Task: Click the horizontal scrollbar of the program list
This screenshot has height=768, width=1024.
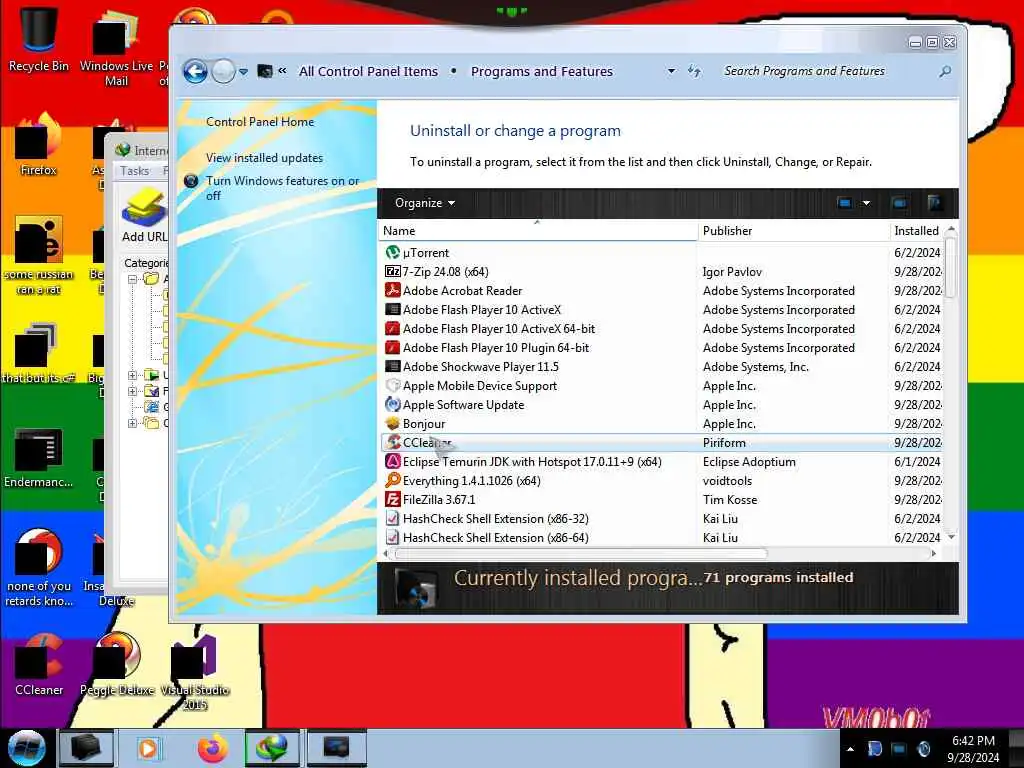Action: pos(580,554)
